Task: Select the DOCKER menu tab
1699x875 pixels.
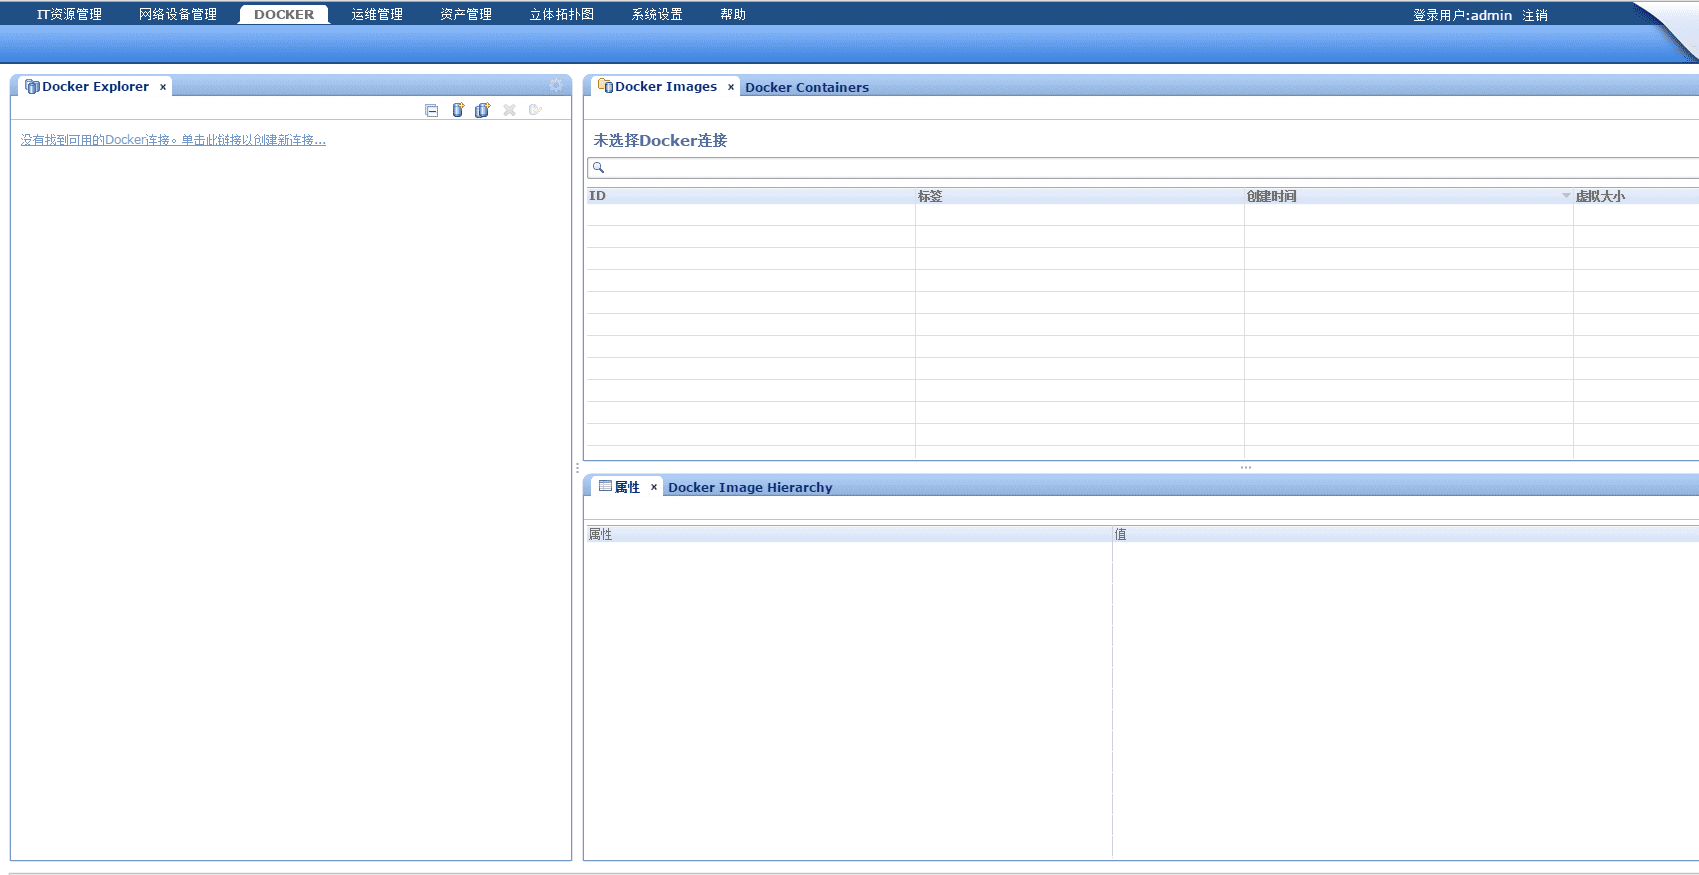Action: pyautogui.click(x=284, y=15)
